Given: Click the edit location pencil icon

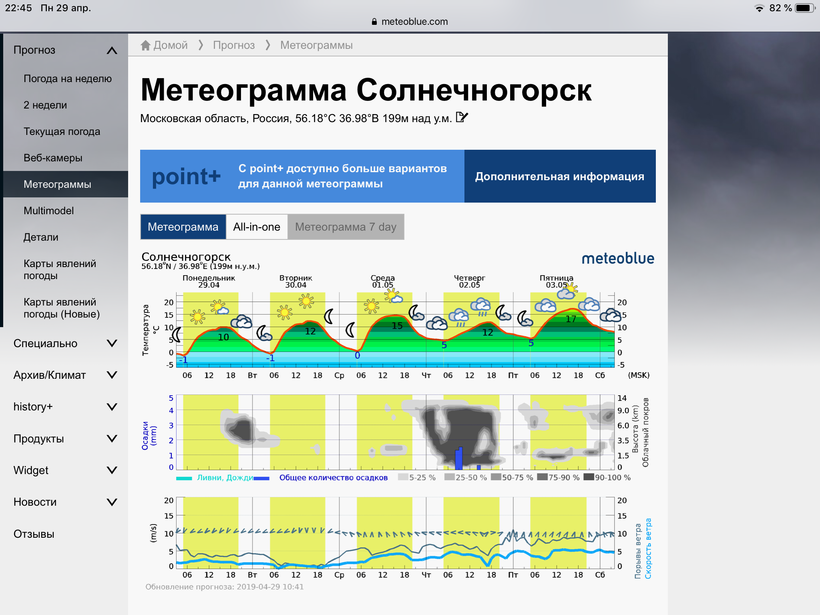Looking at the screenshot, I should pos(461,118).
